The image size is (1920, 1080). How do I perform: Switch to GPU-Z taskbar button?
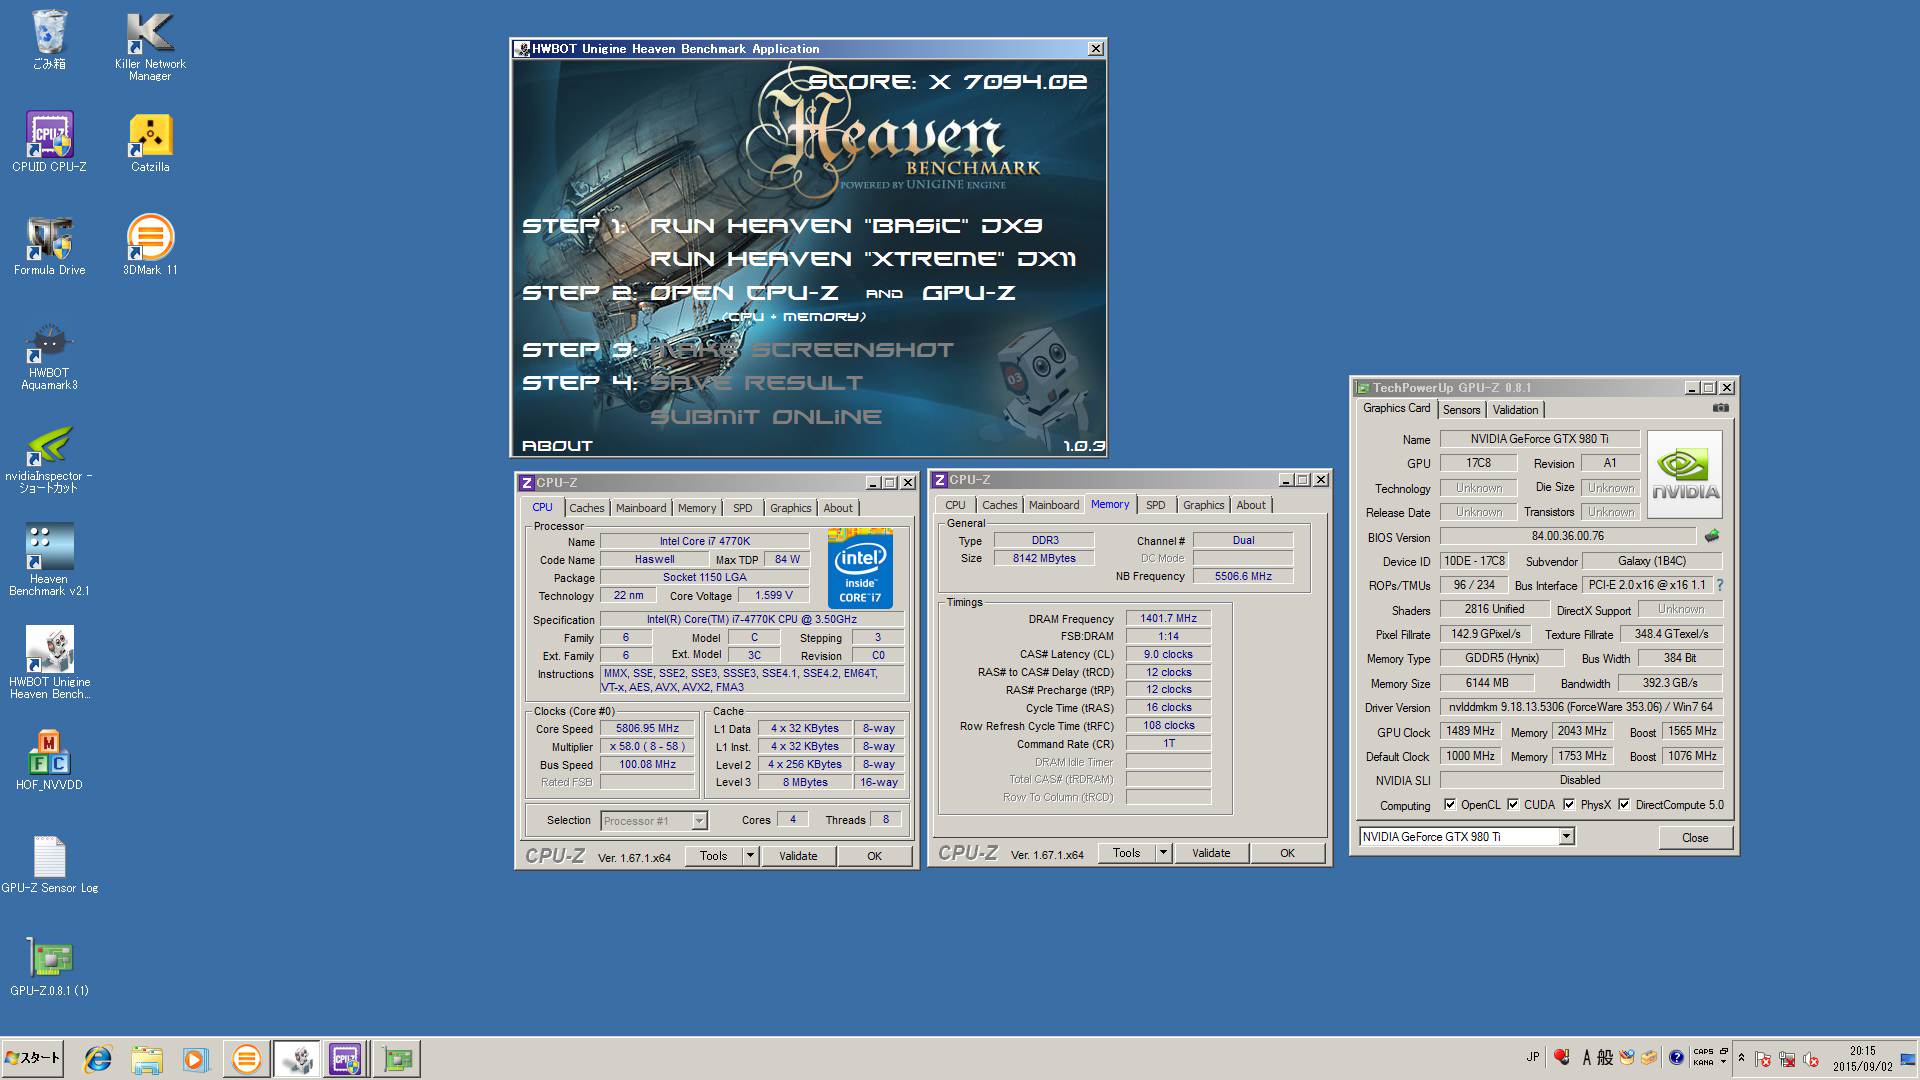397,1059
